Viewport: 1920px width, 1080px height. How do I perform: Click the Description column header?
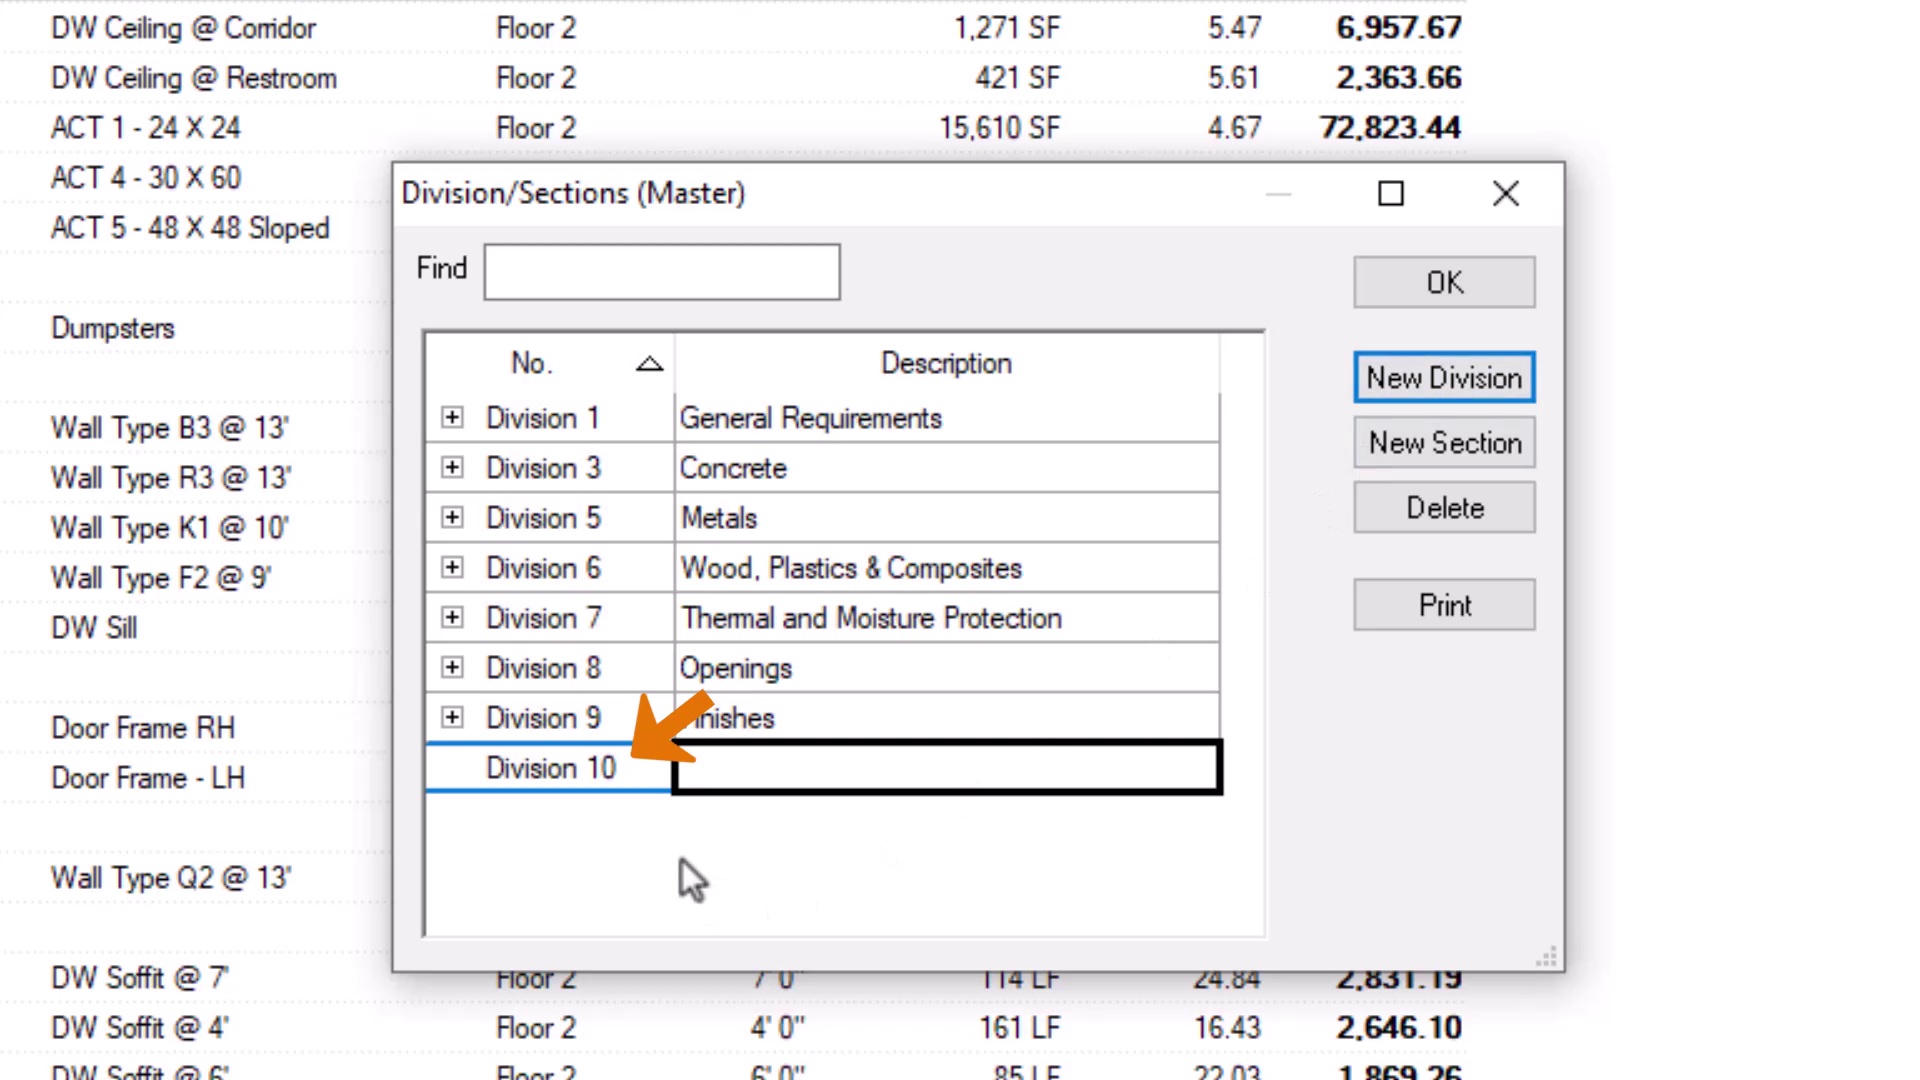pos(946,364)
